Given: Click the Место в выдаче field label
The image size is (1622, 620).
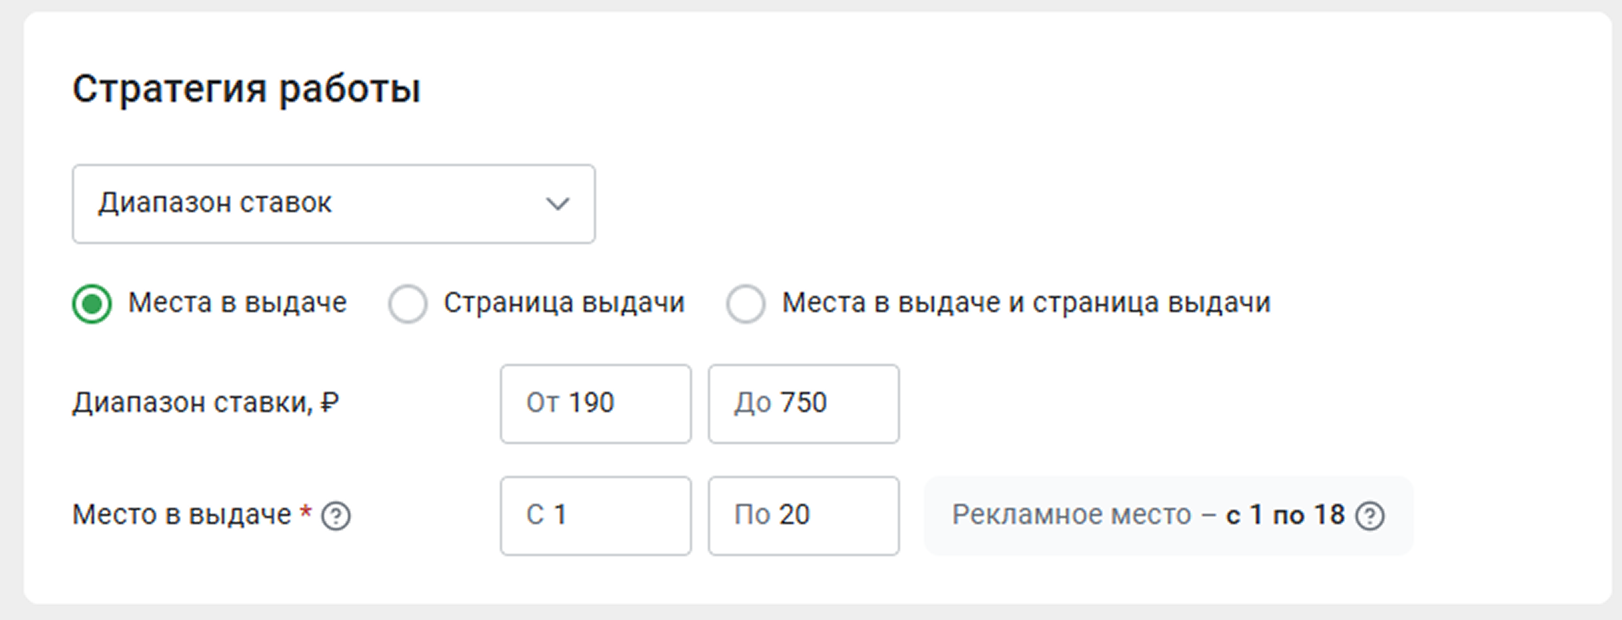Looking at the screenshot, I should [x=182, y=515].
